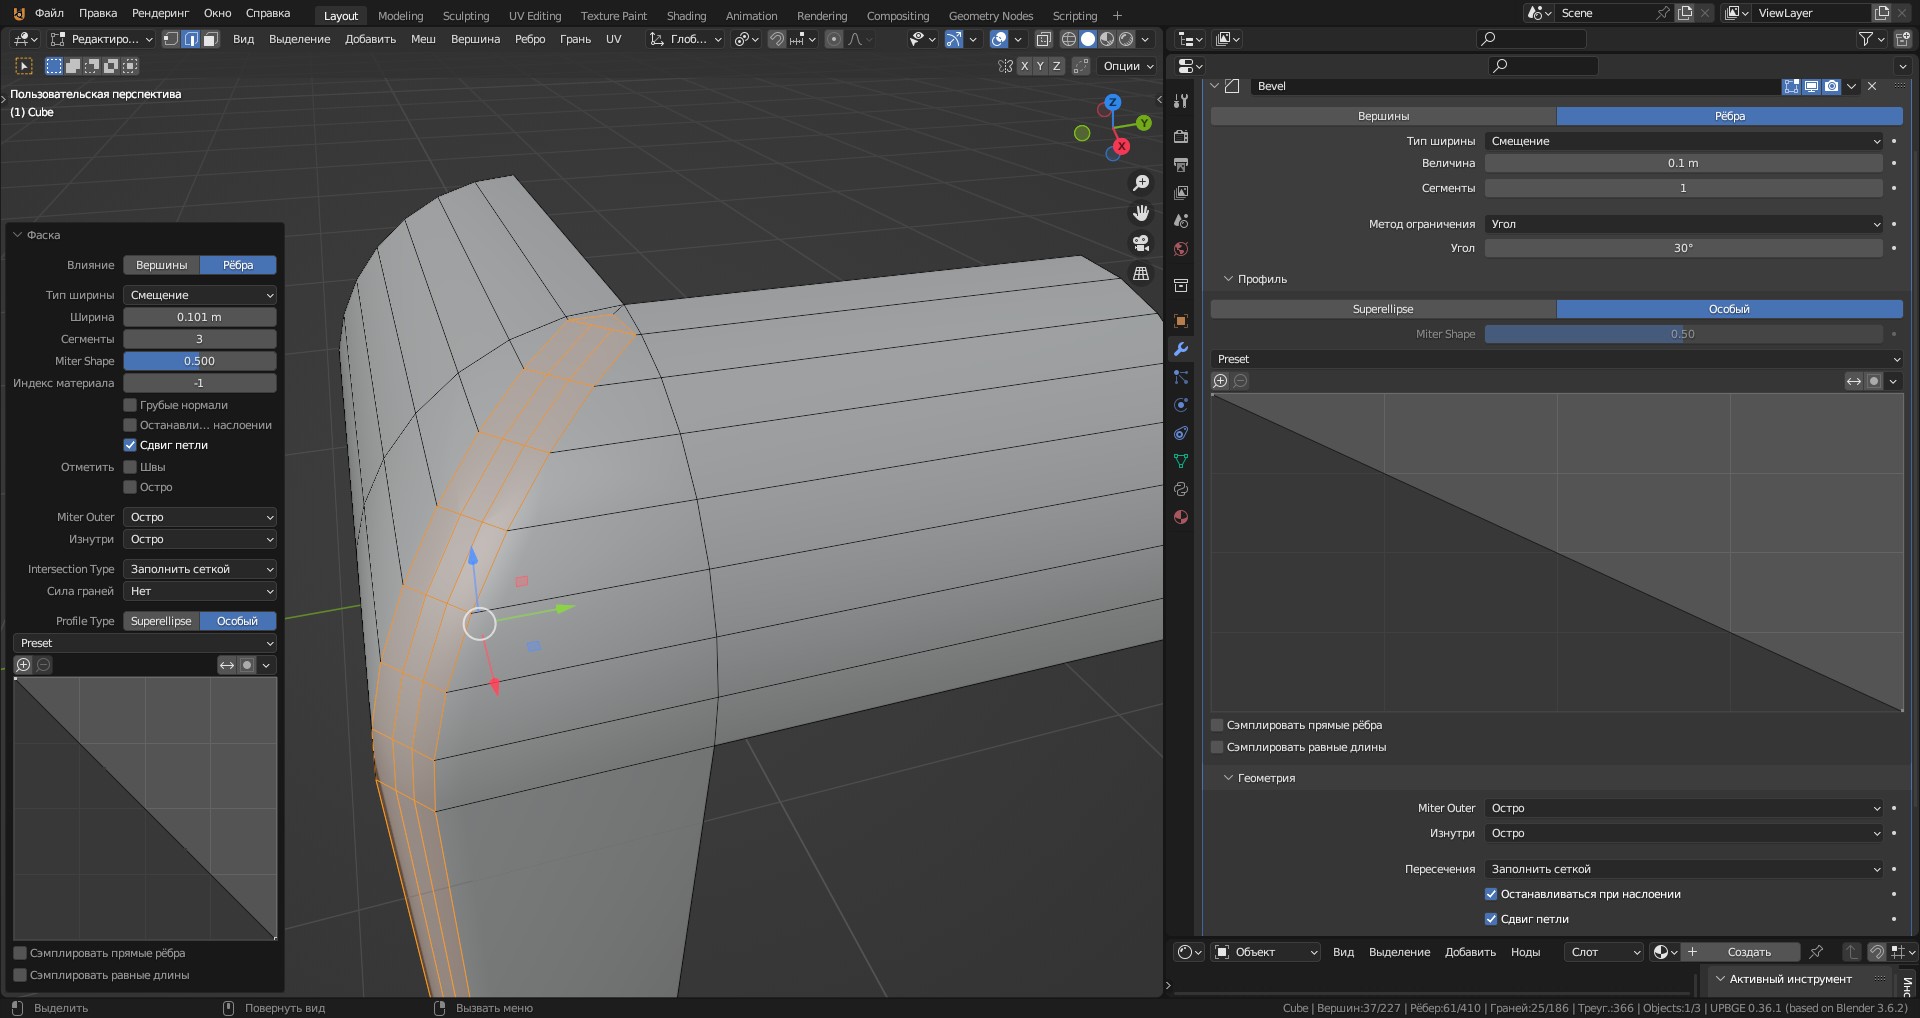Click the pan view hand icon
The width and height of the screenshot is (1920, 1018).
click(1140, 214)
